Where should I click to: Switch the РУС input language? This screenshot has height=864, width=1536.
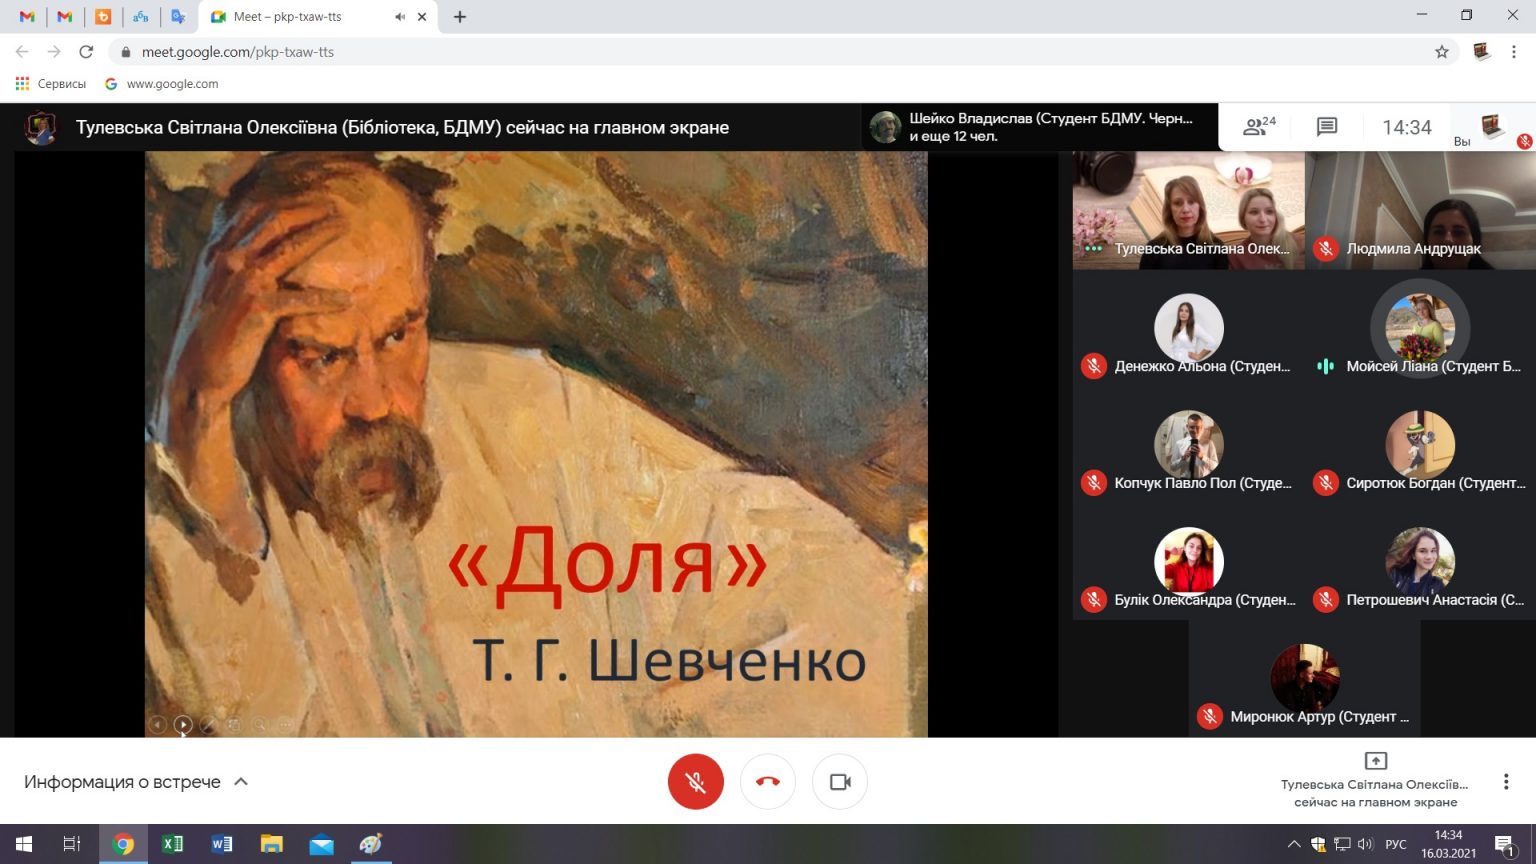pyautogui.click(x=1396, y=844)
